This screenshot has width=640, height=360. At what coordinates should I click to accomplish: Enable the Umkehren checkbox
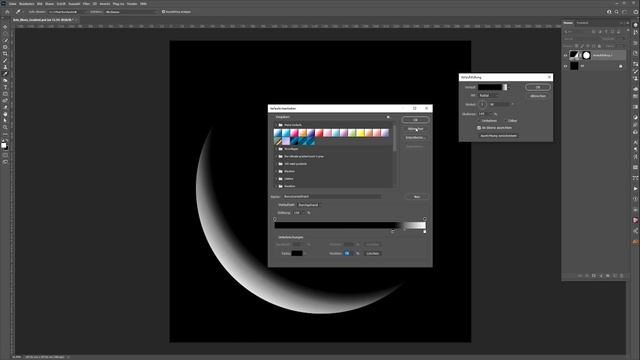pyautogui.click(x=479, y=121)
